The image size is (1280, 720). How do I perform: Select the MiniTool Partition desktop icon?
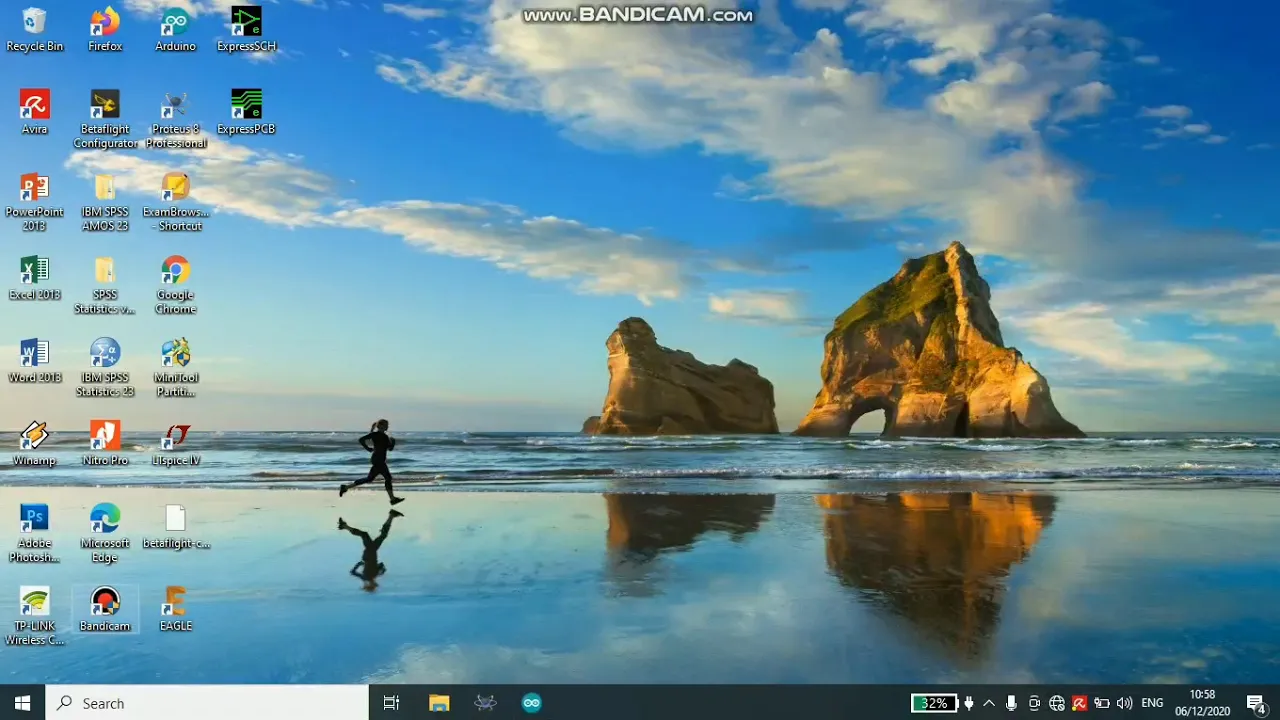click(175, 368)
